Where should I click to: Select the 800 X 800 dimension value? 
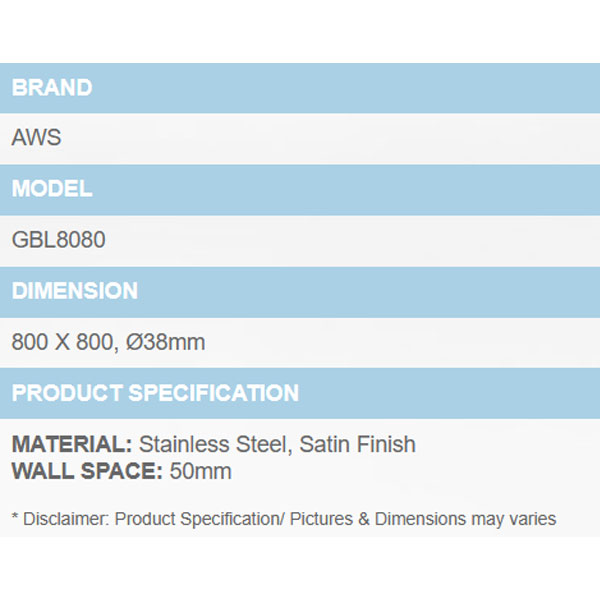click(63, 342)
